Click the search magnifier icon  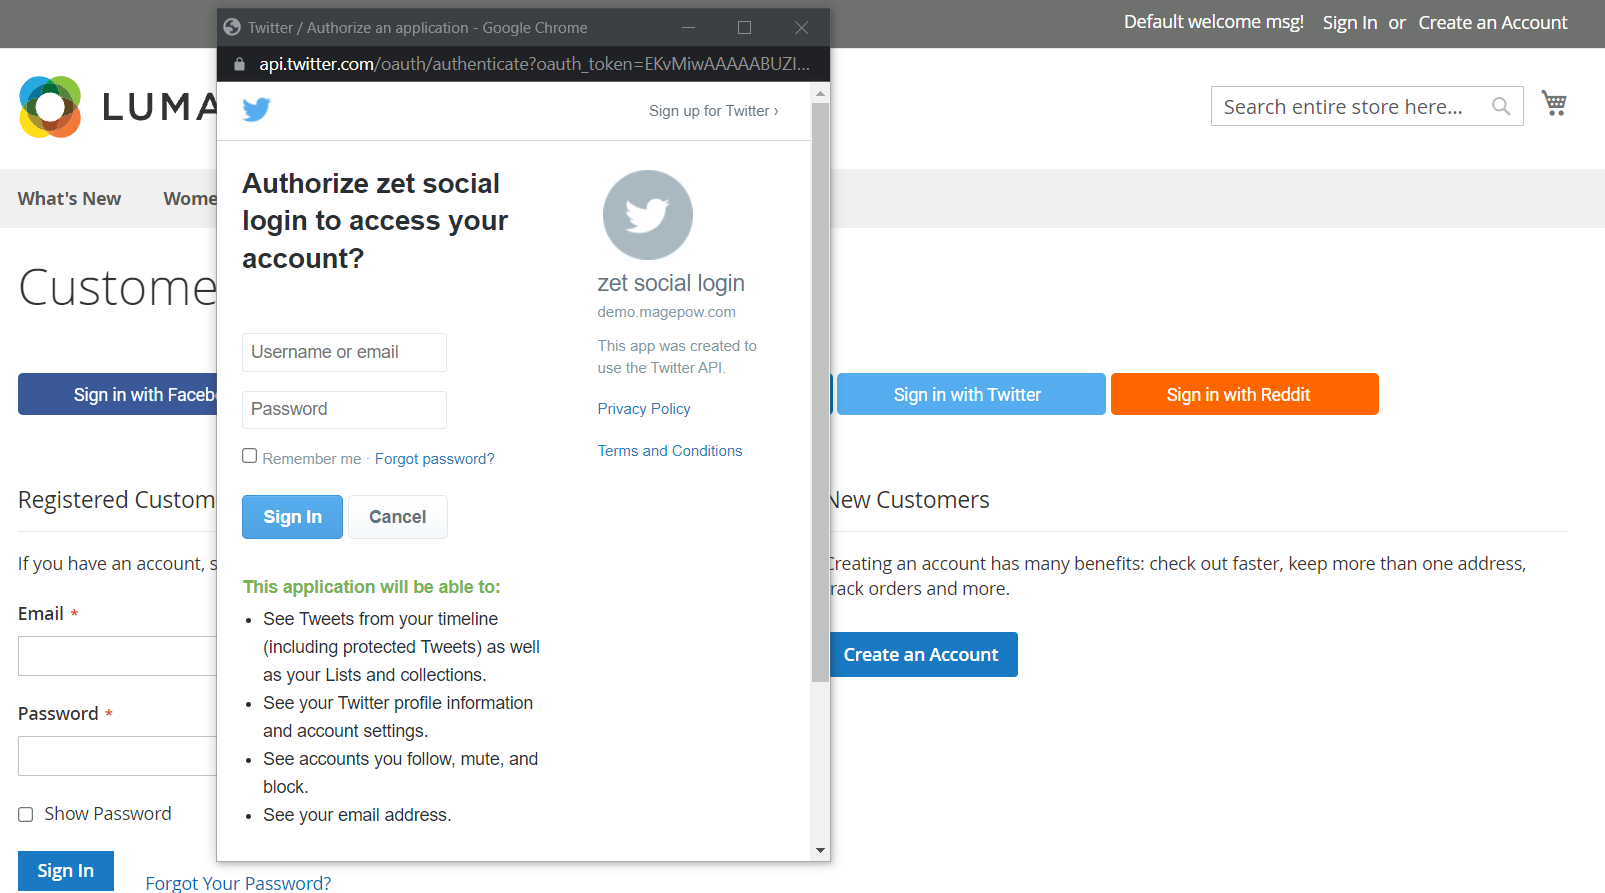[1500, 106]
